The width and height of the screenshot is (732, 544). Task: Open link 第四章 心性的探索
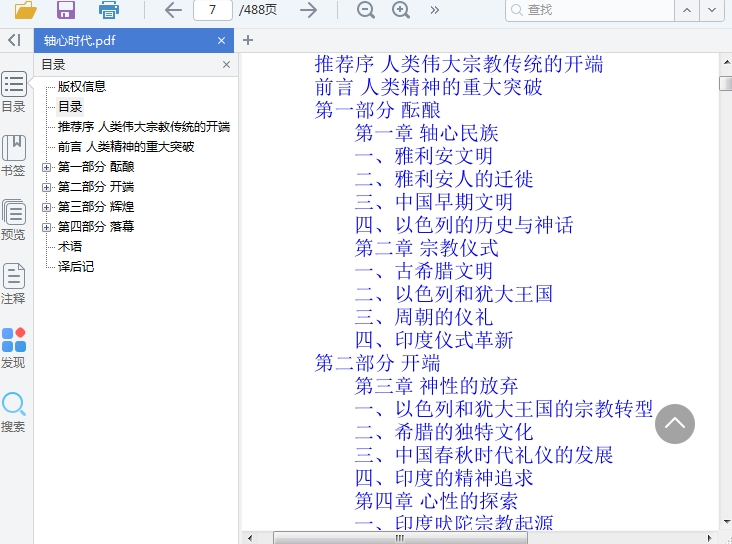[436, 501]
